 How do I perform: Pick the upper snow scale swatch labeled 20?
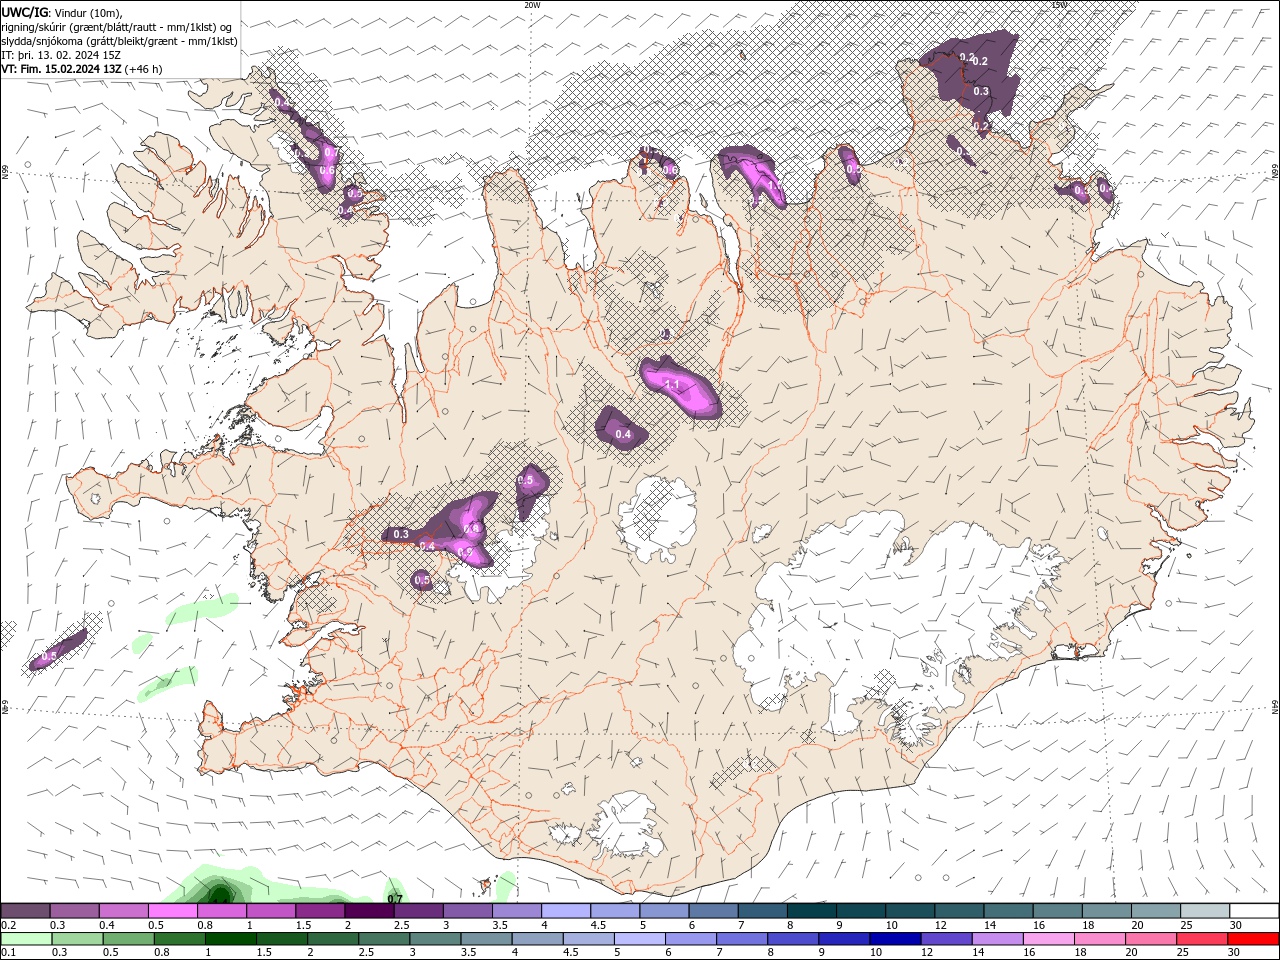1155,910
